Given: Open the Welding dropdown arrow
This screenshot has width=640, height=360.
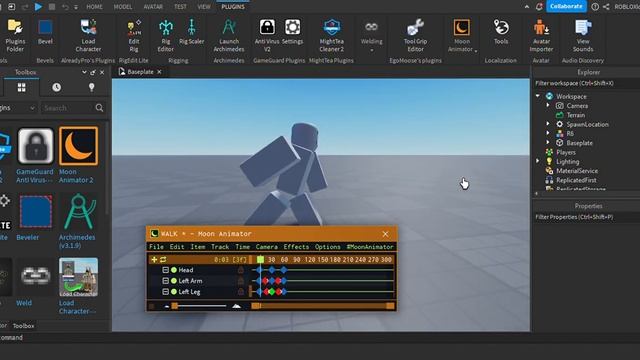Looking at the screenshot, I should tap(372, 51).
